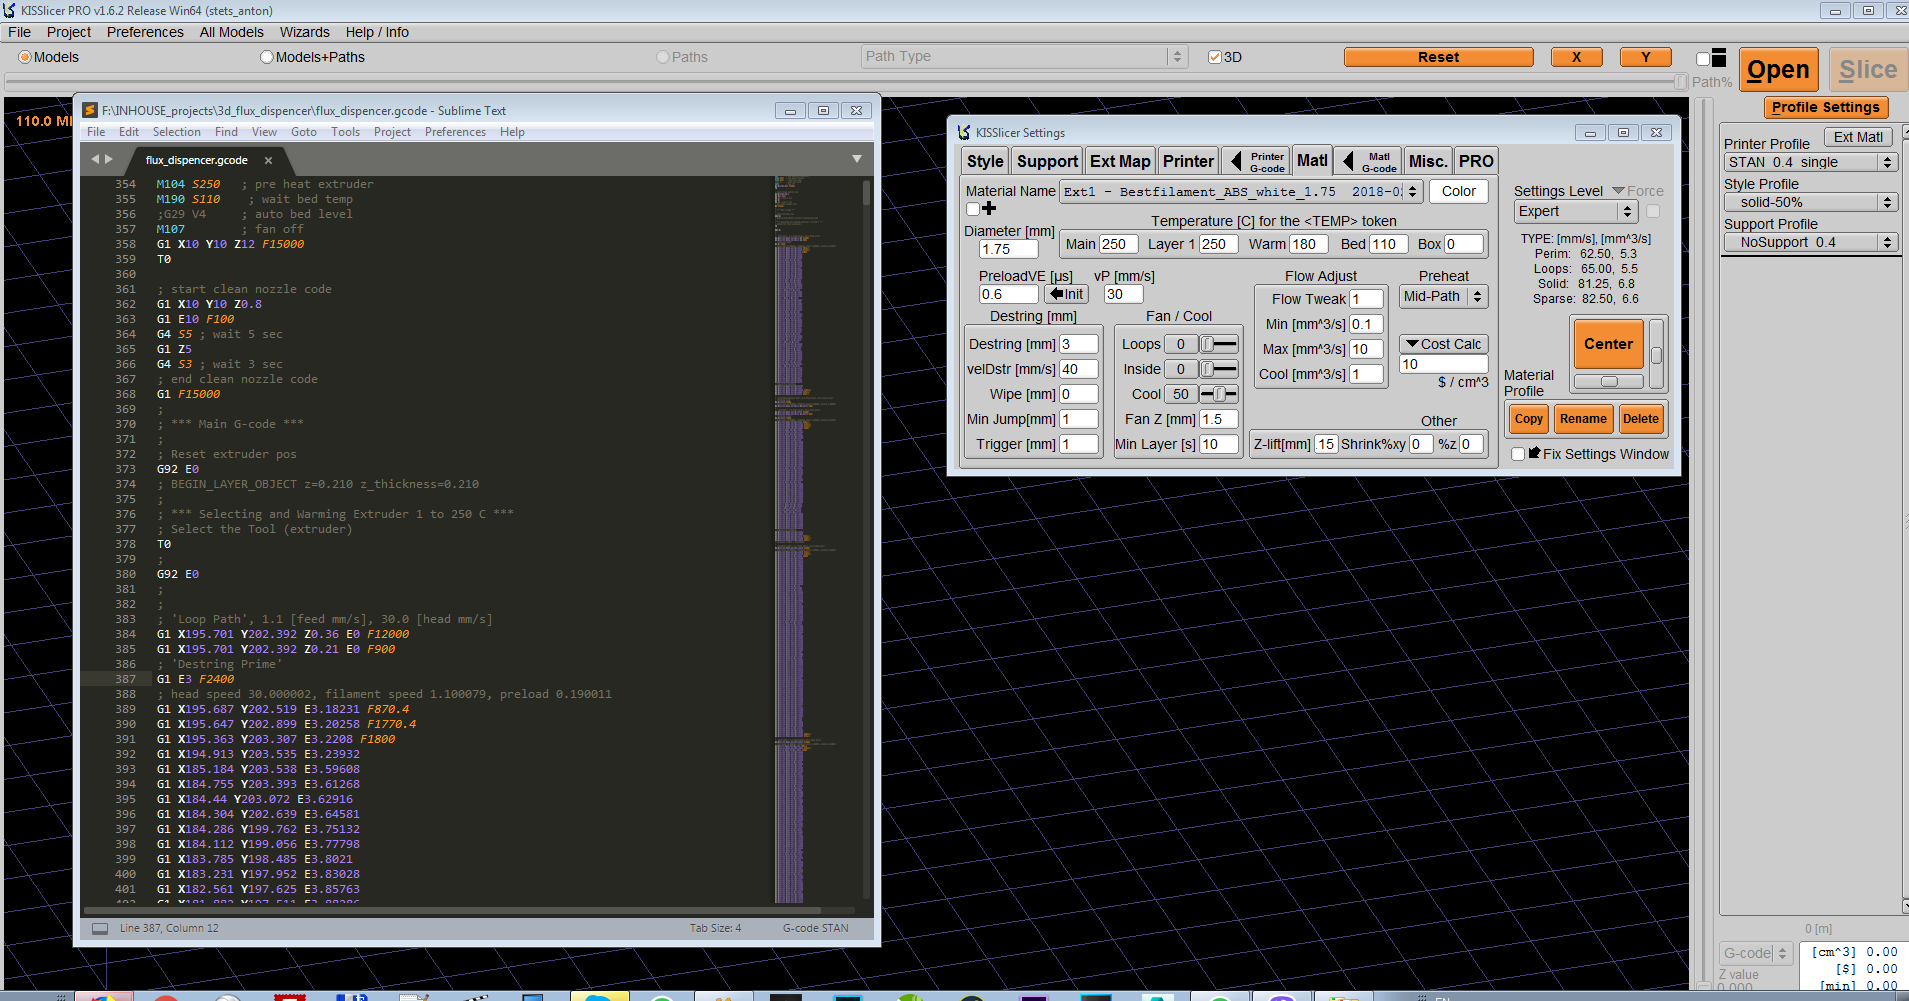The image size is (1909, 1001).
Task: Open the Wizards menu in KISSlicer
Action: (x=304, y=32)
